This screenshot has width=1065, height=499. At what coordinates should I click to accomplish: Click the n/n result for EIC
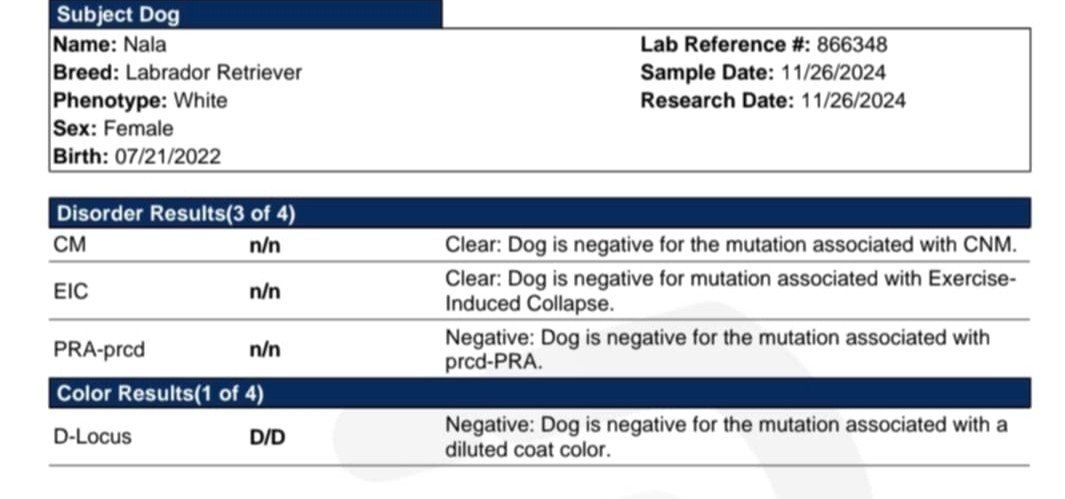[x=265, y=292]
